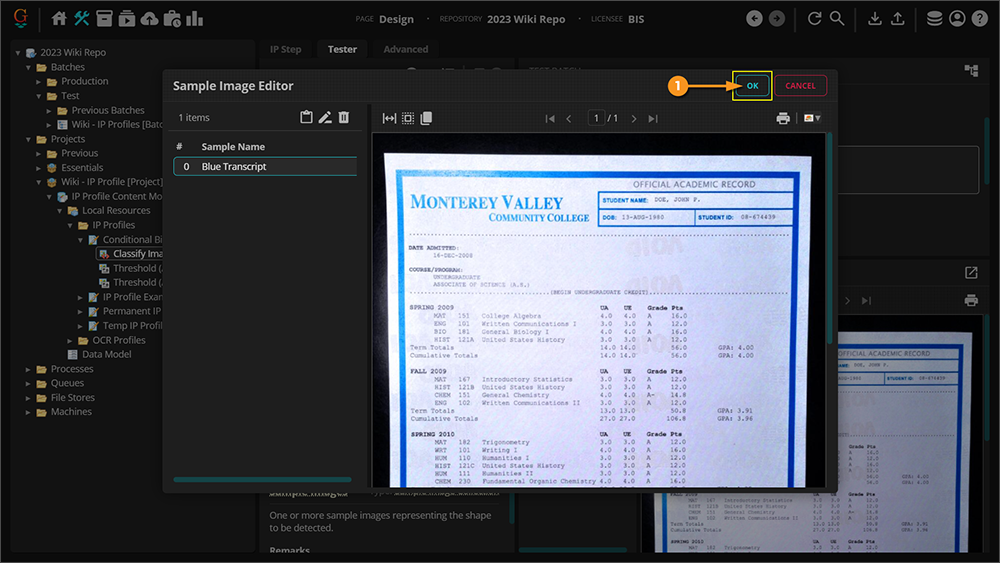Click the archive box icon in header
1000x563 pixels.
(x=104, y=19)
